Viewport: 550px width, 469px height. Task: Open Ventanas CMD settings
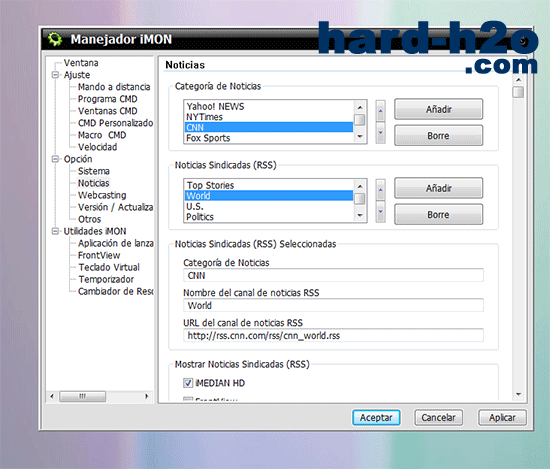[x=107, y=111]
